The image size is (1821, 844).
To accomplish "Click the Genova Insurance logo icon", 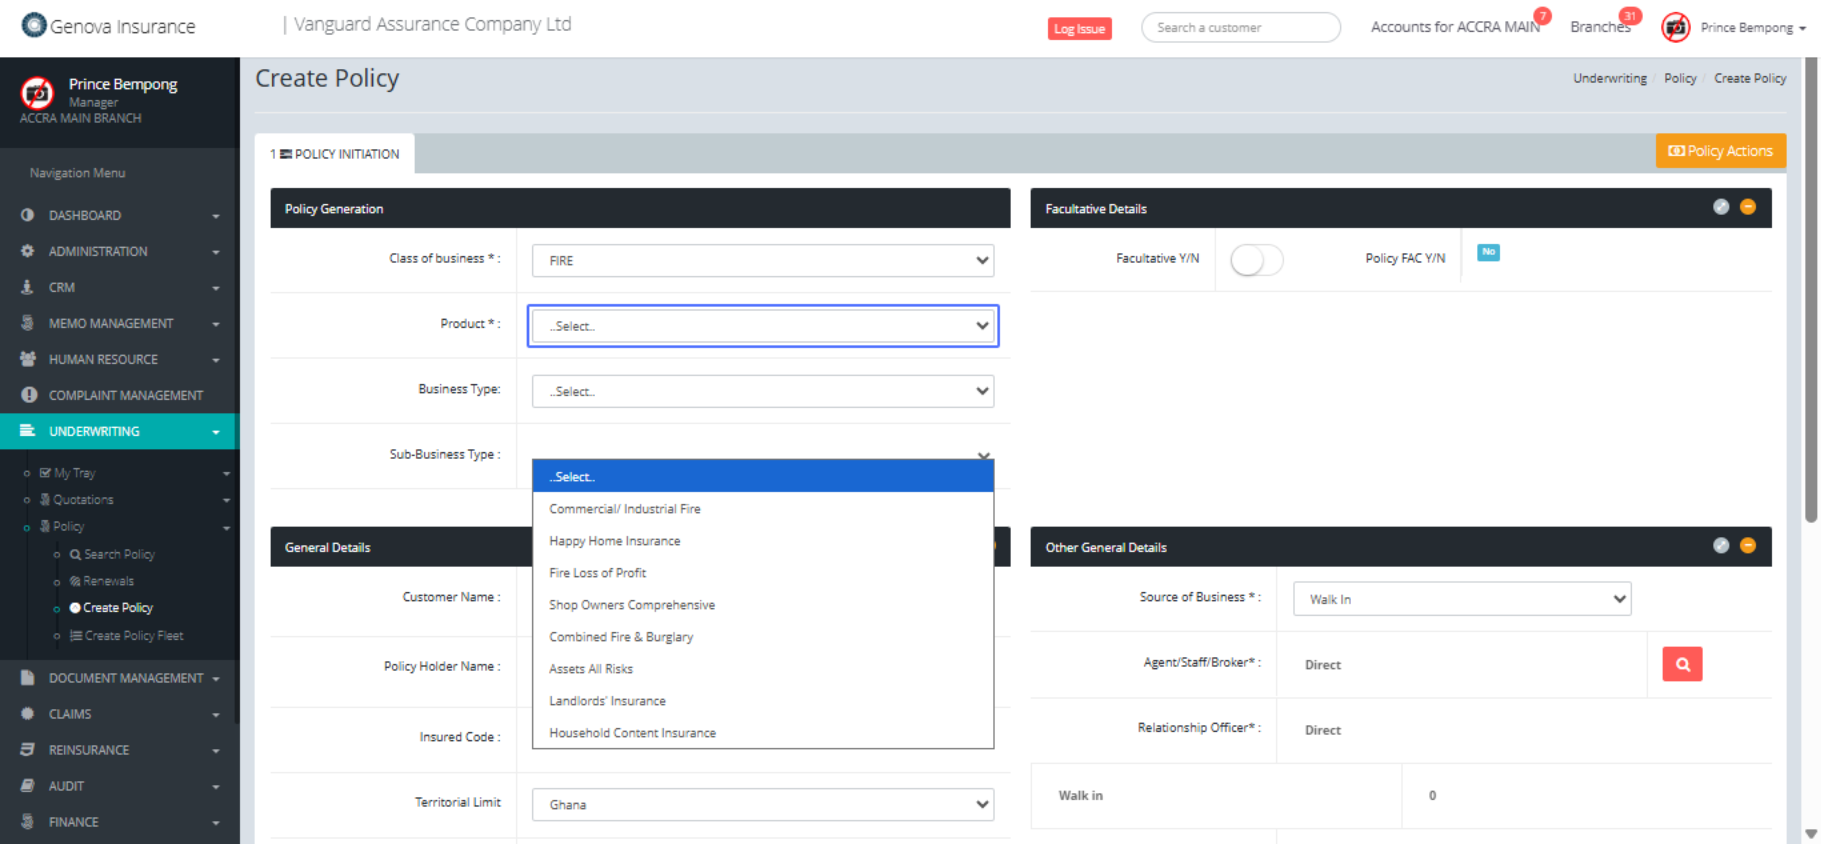I will coord(34,25).
